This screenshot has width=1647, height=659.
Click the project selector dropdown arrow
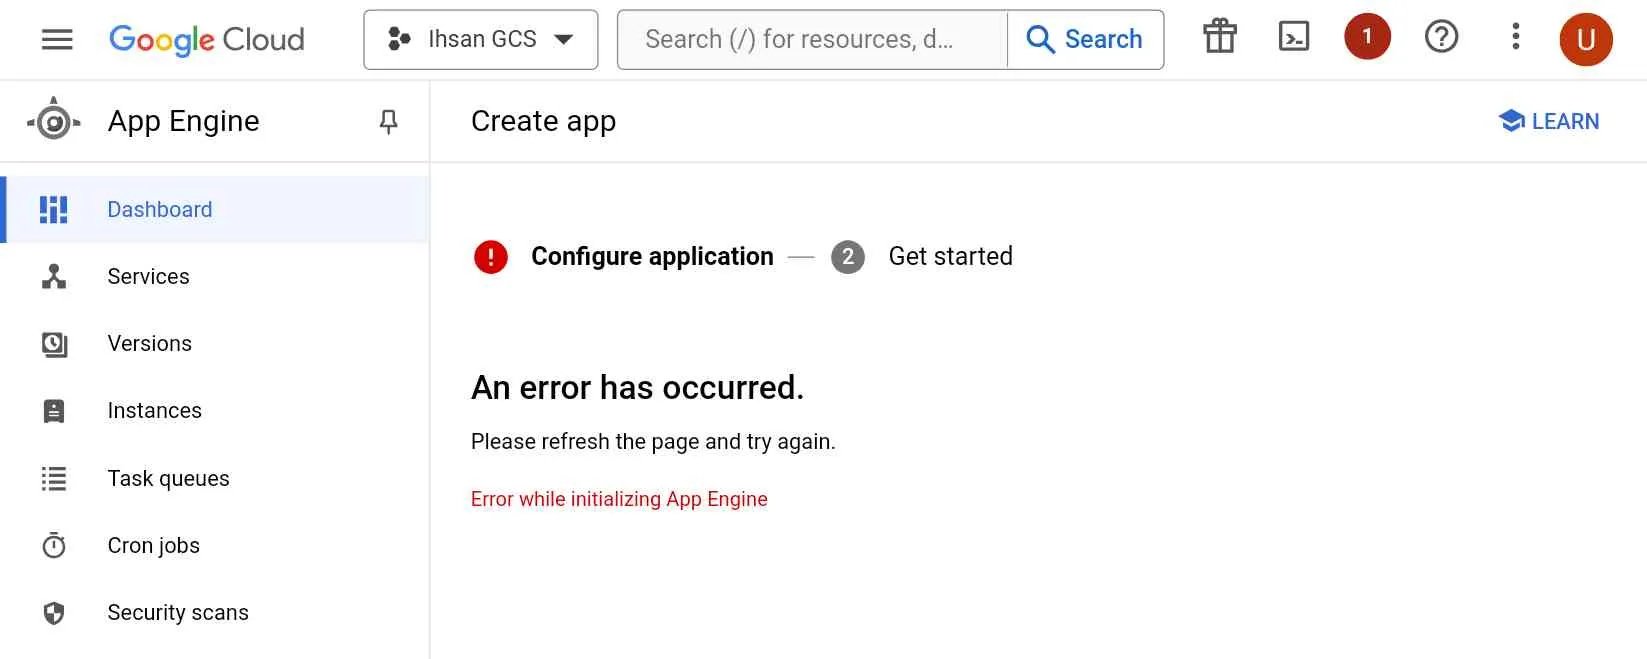coord(564,39)
